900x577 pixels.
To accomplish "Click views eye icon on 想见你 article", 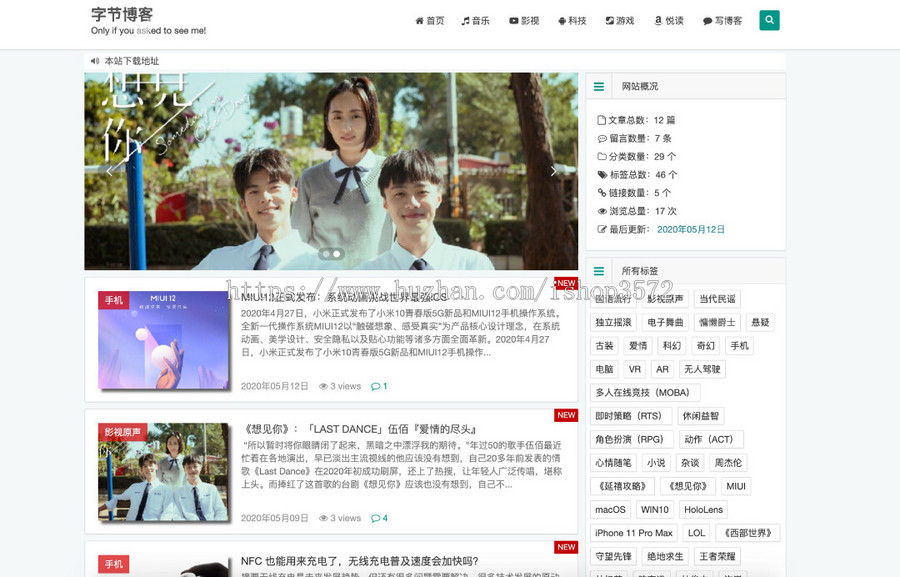I will pos(323,518).
